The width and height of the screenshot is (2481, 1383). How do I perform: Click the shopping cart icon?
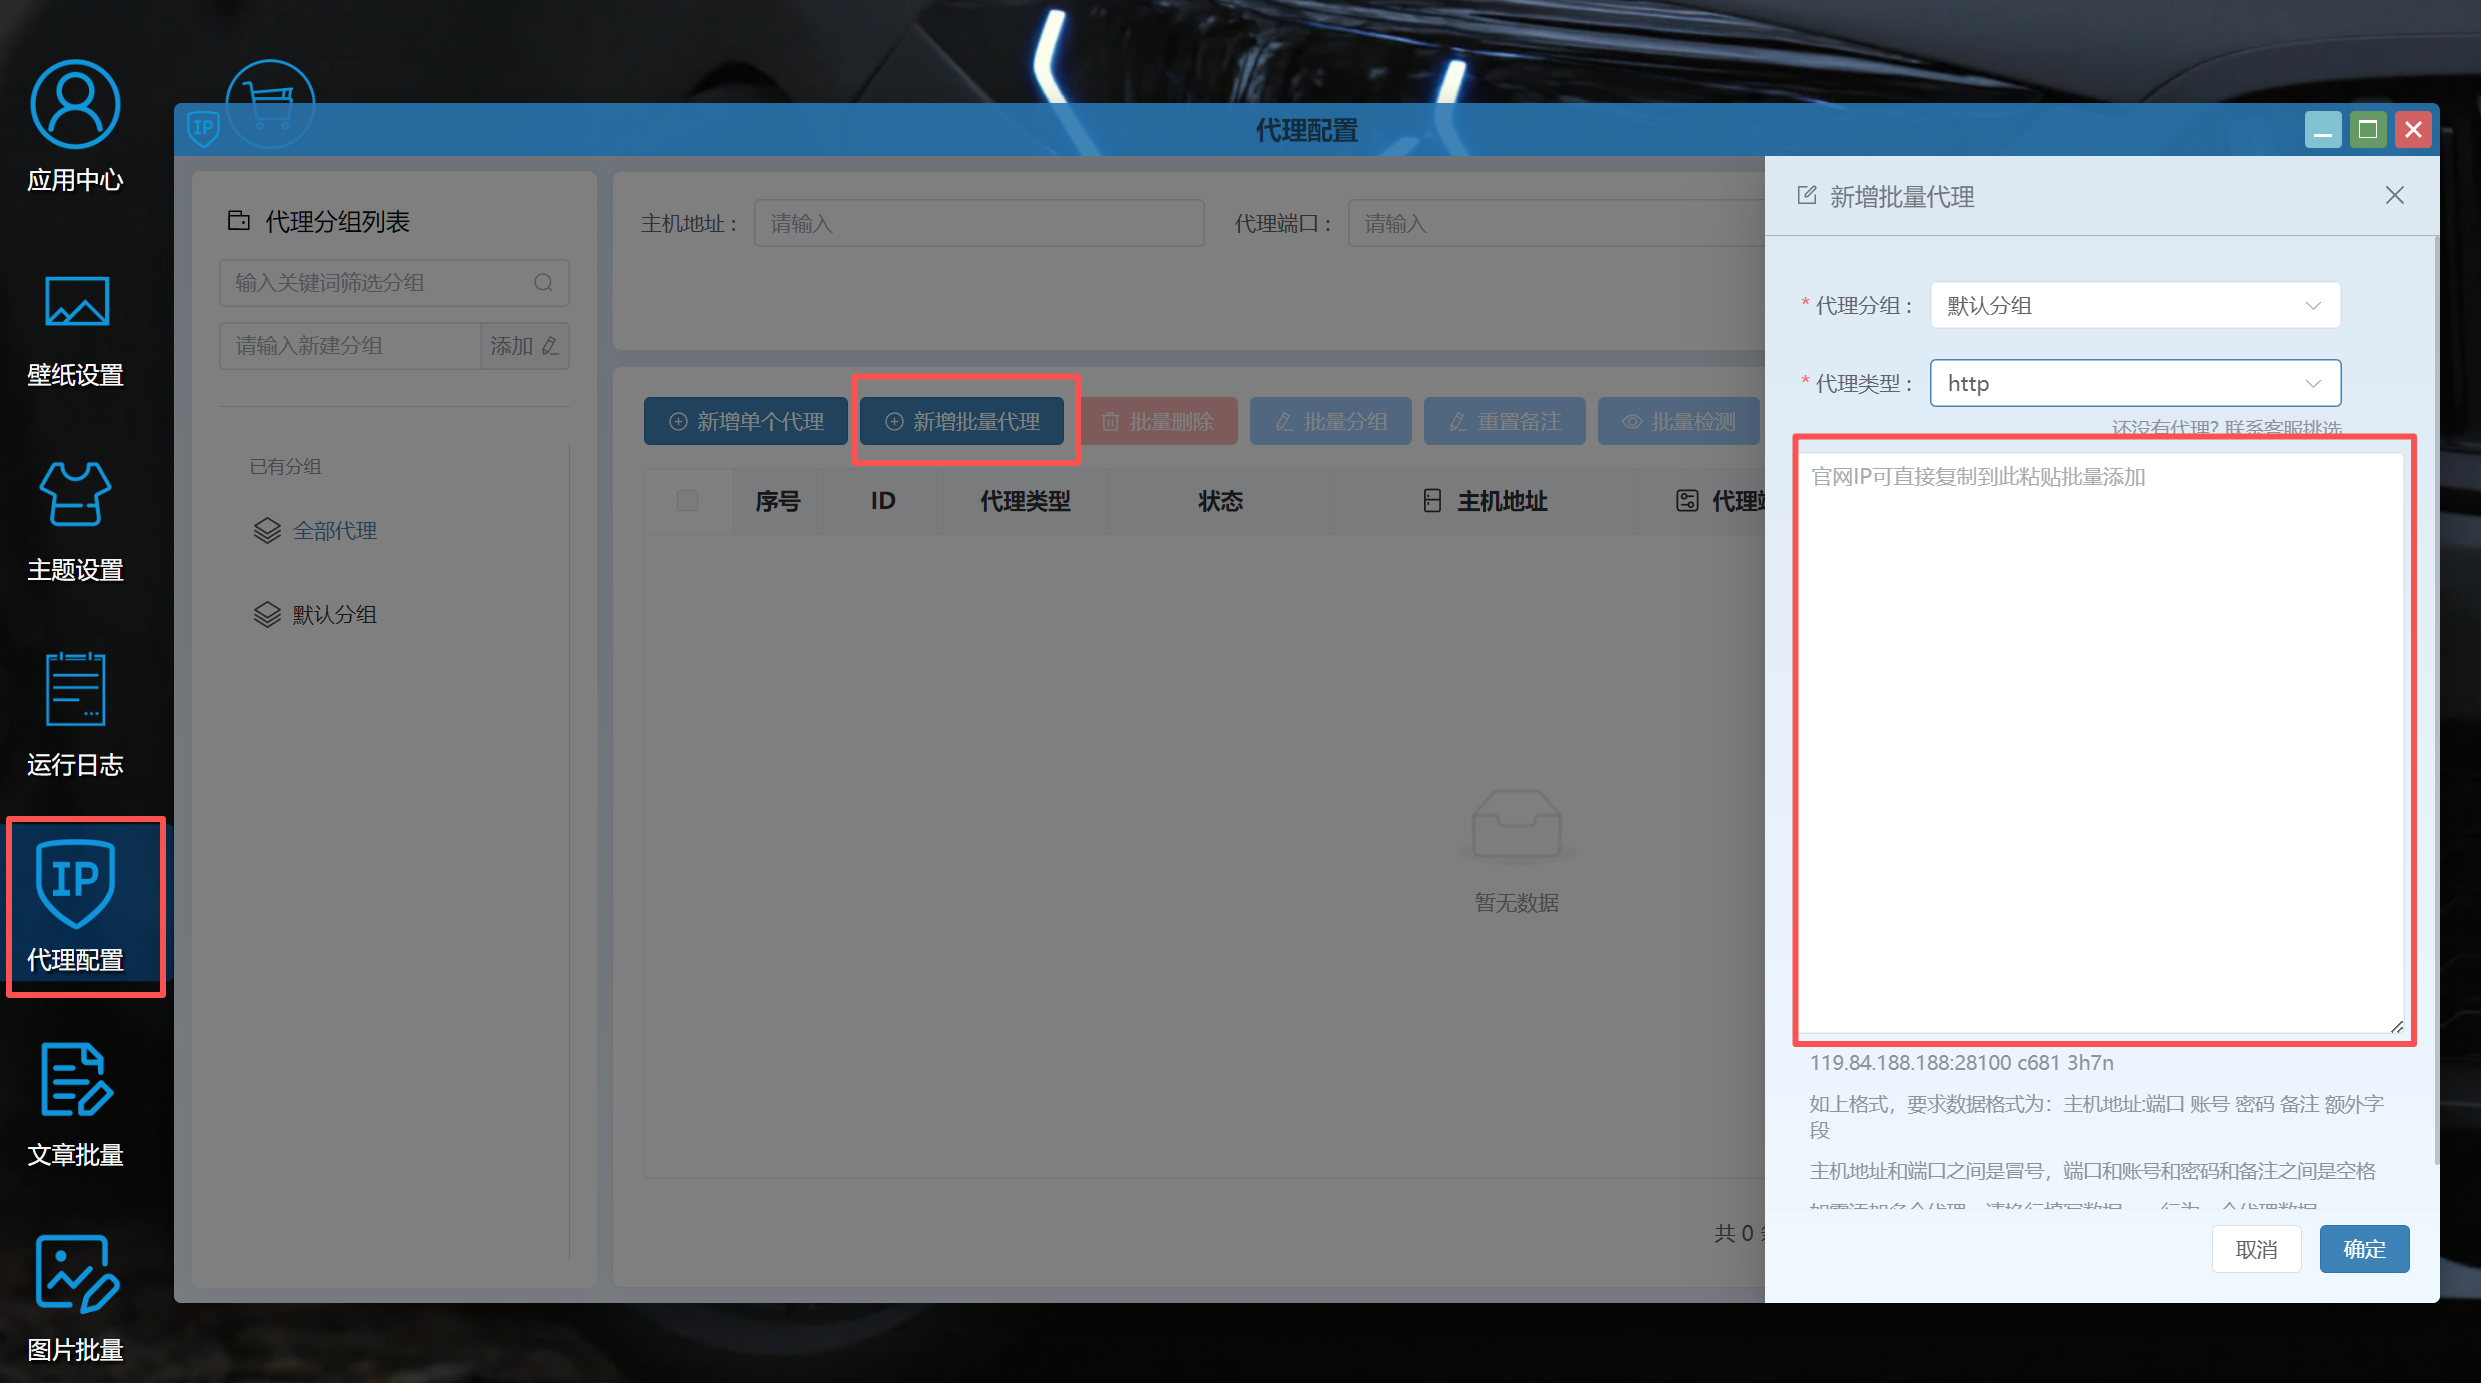coord(270,104)
